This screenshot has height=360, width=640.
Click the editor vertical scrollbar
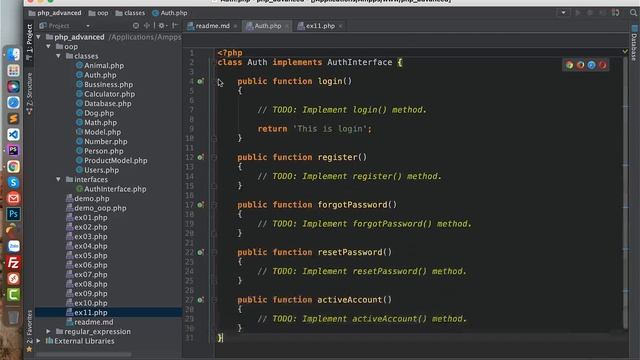coord(625,192)
